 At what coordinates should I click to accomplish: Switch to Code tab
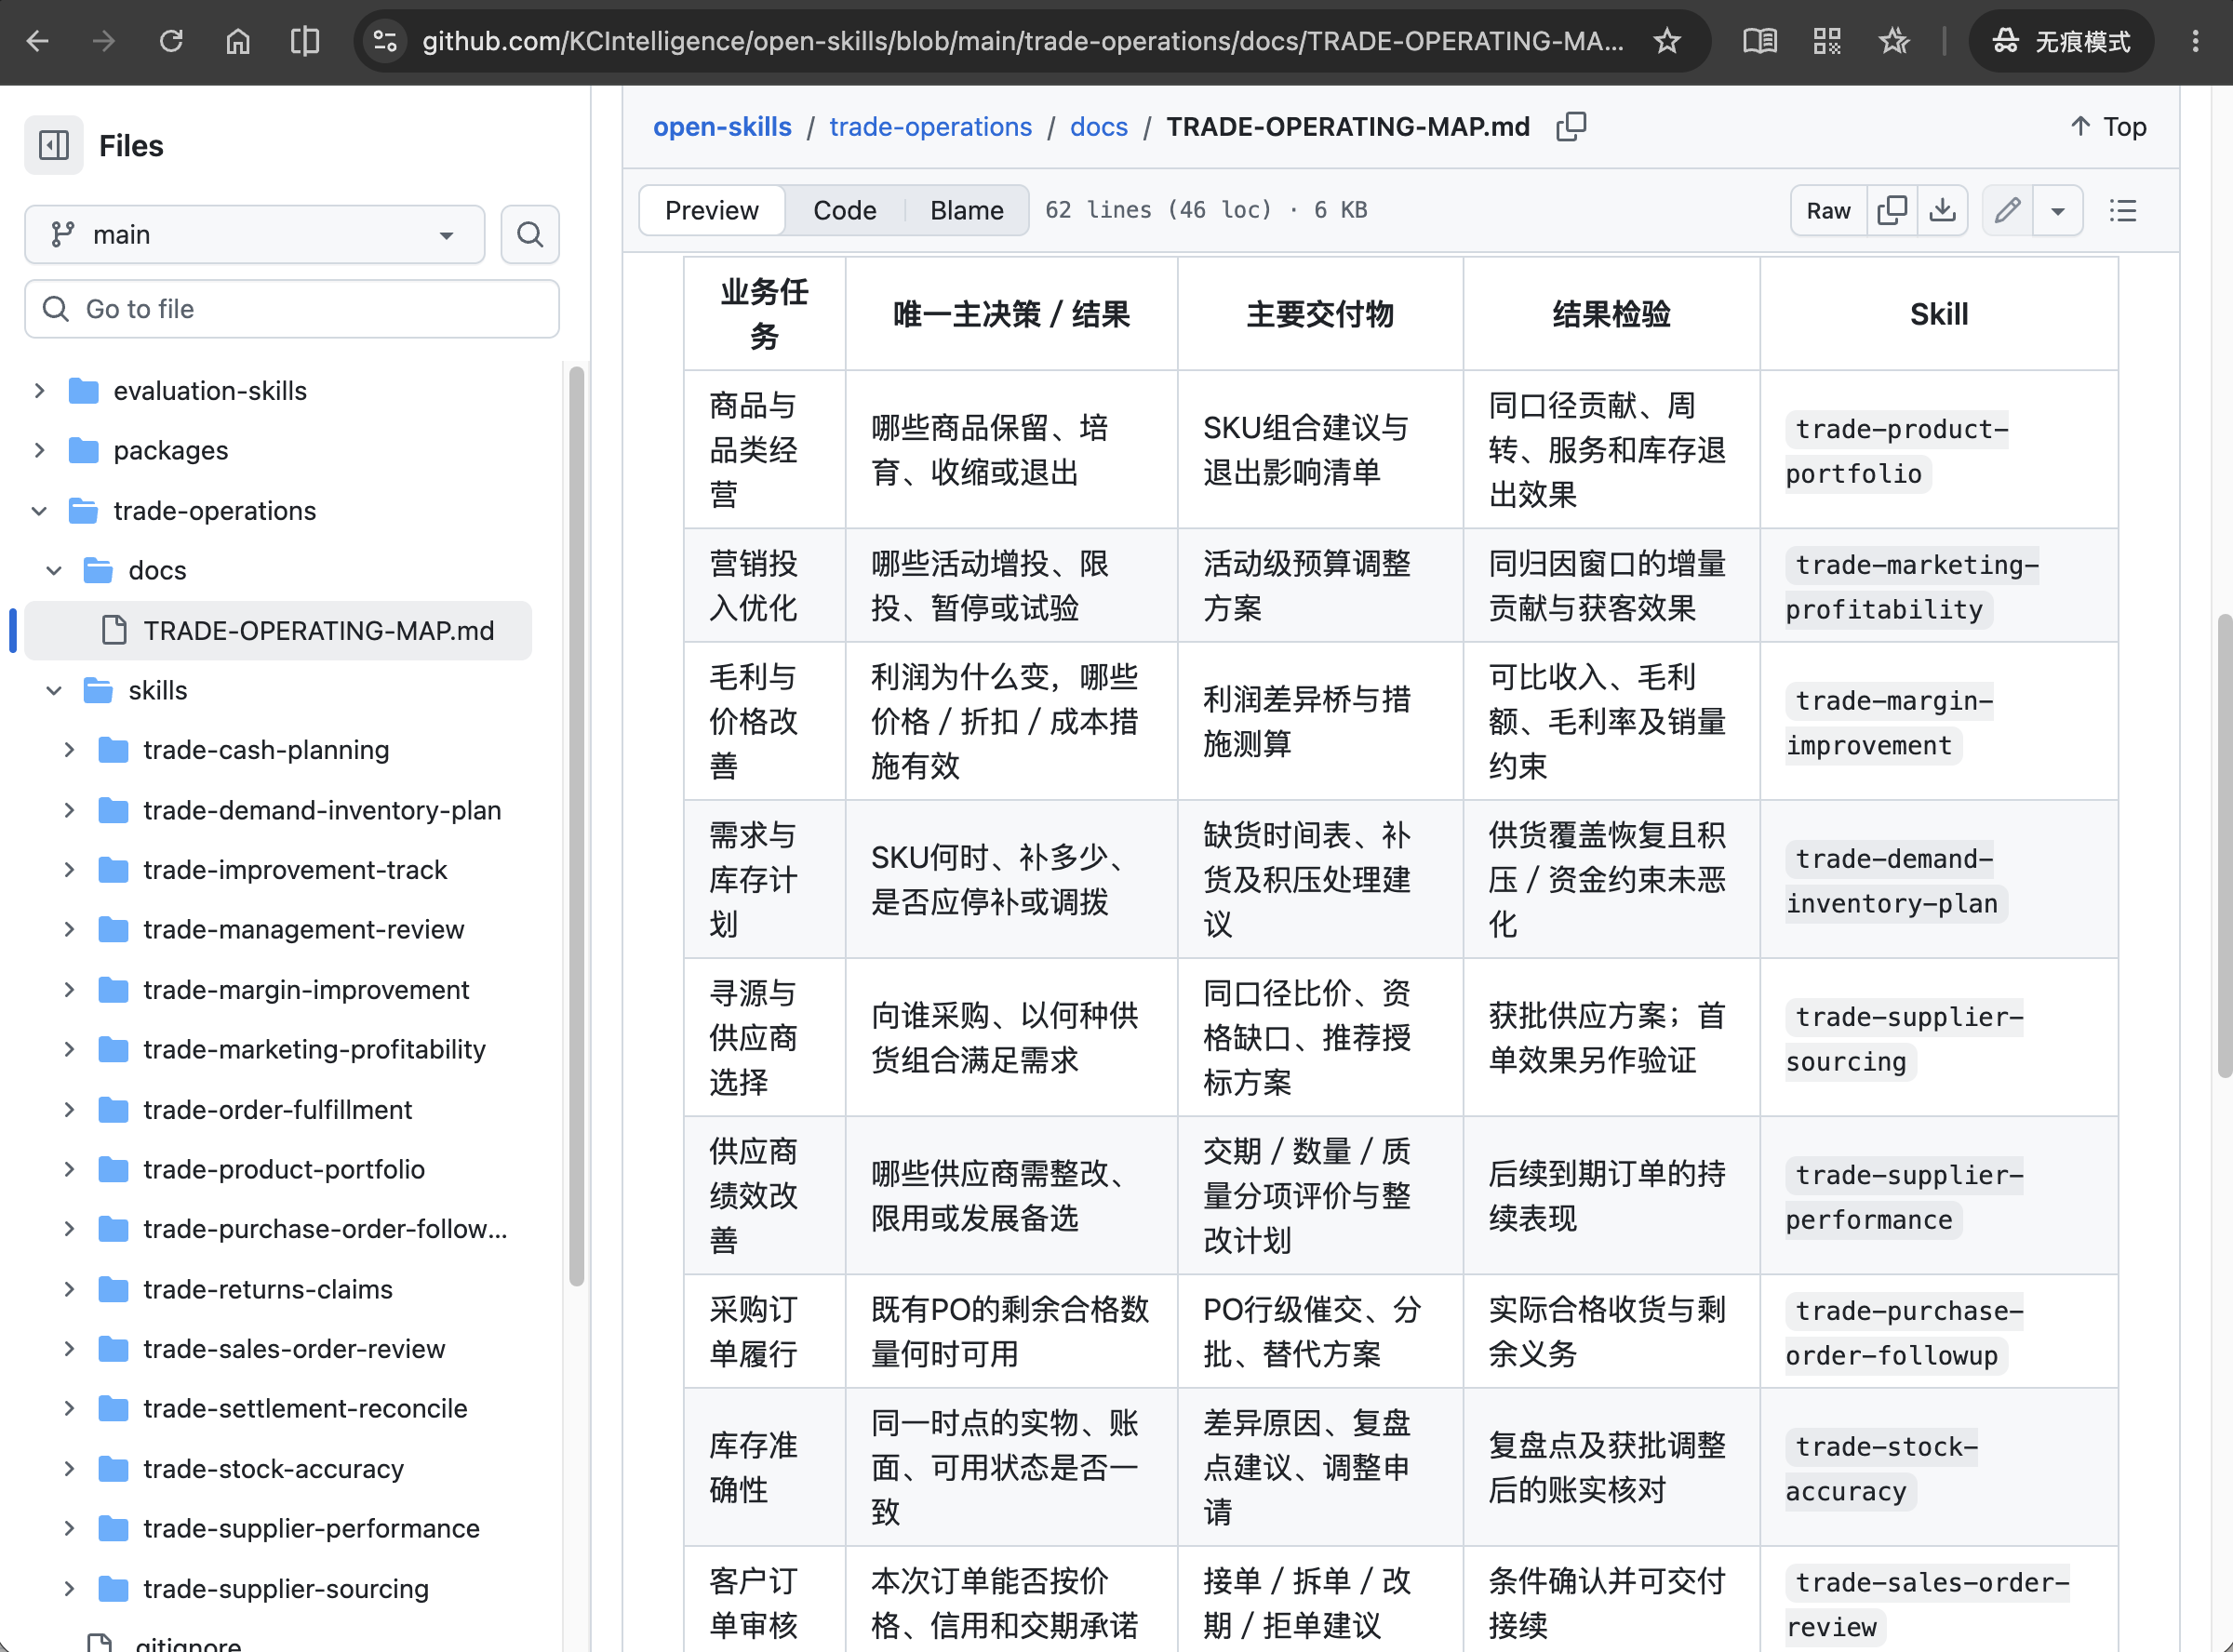pos(845,210)
